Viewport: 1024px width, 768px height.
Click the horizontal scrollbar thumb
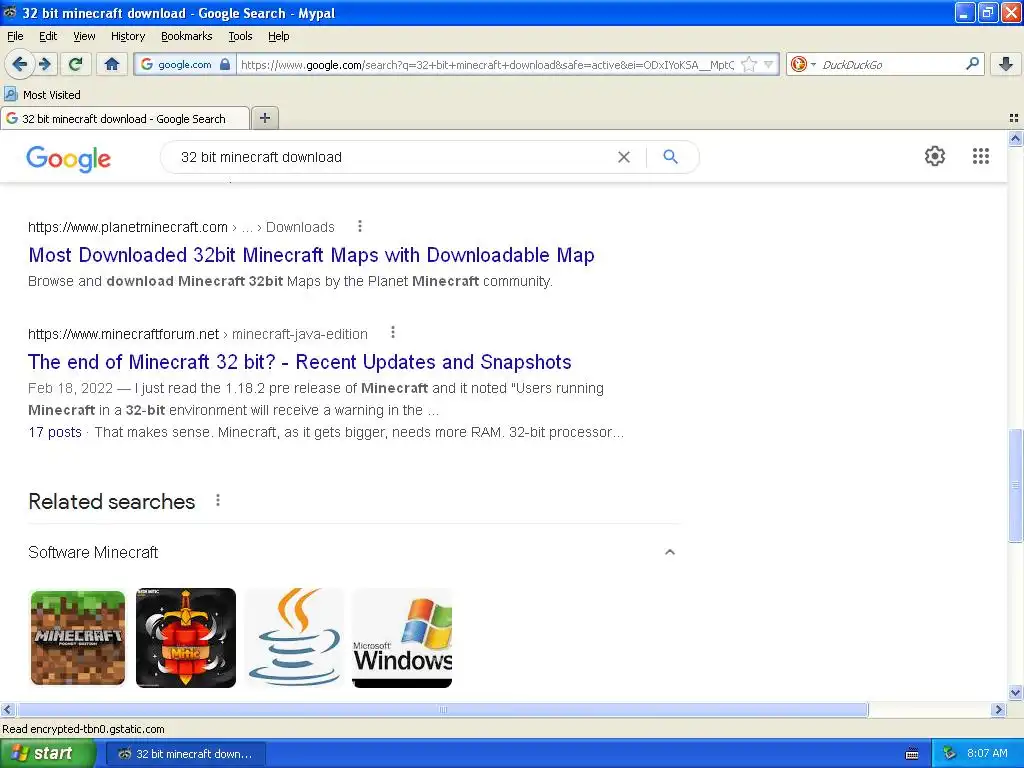click(x=442, y=709)
